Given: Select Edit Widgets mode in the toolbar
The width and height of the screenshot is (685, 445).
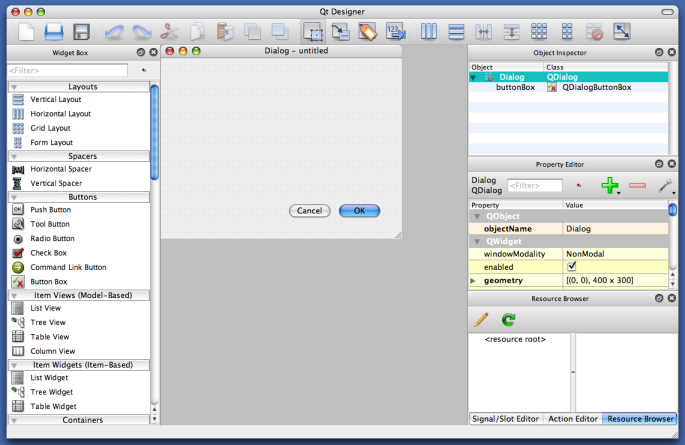Looking at the screenshot, I should coord(313,32).
